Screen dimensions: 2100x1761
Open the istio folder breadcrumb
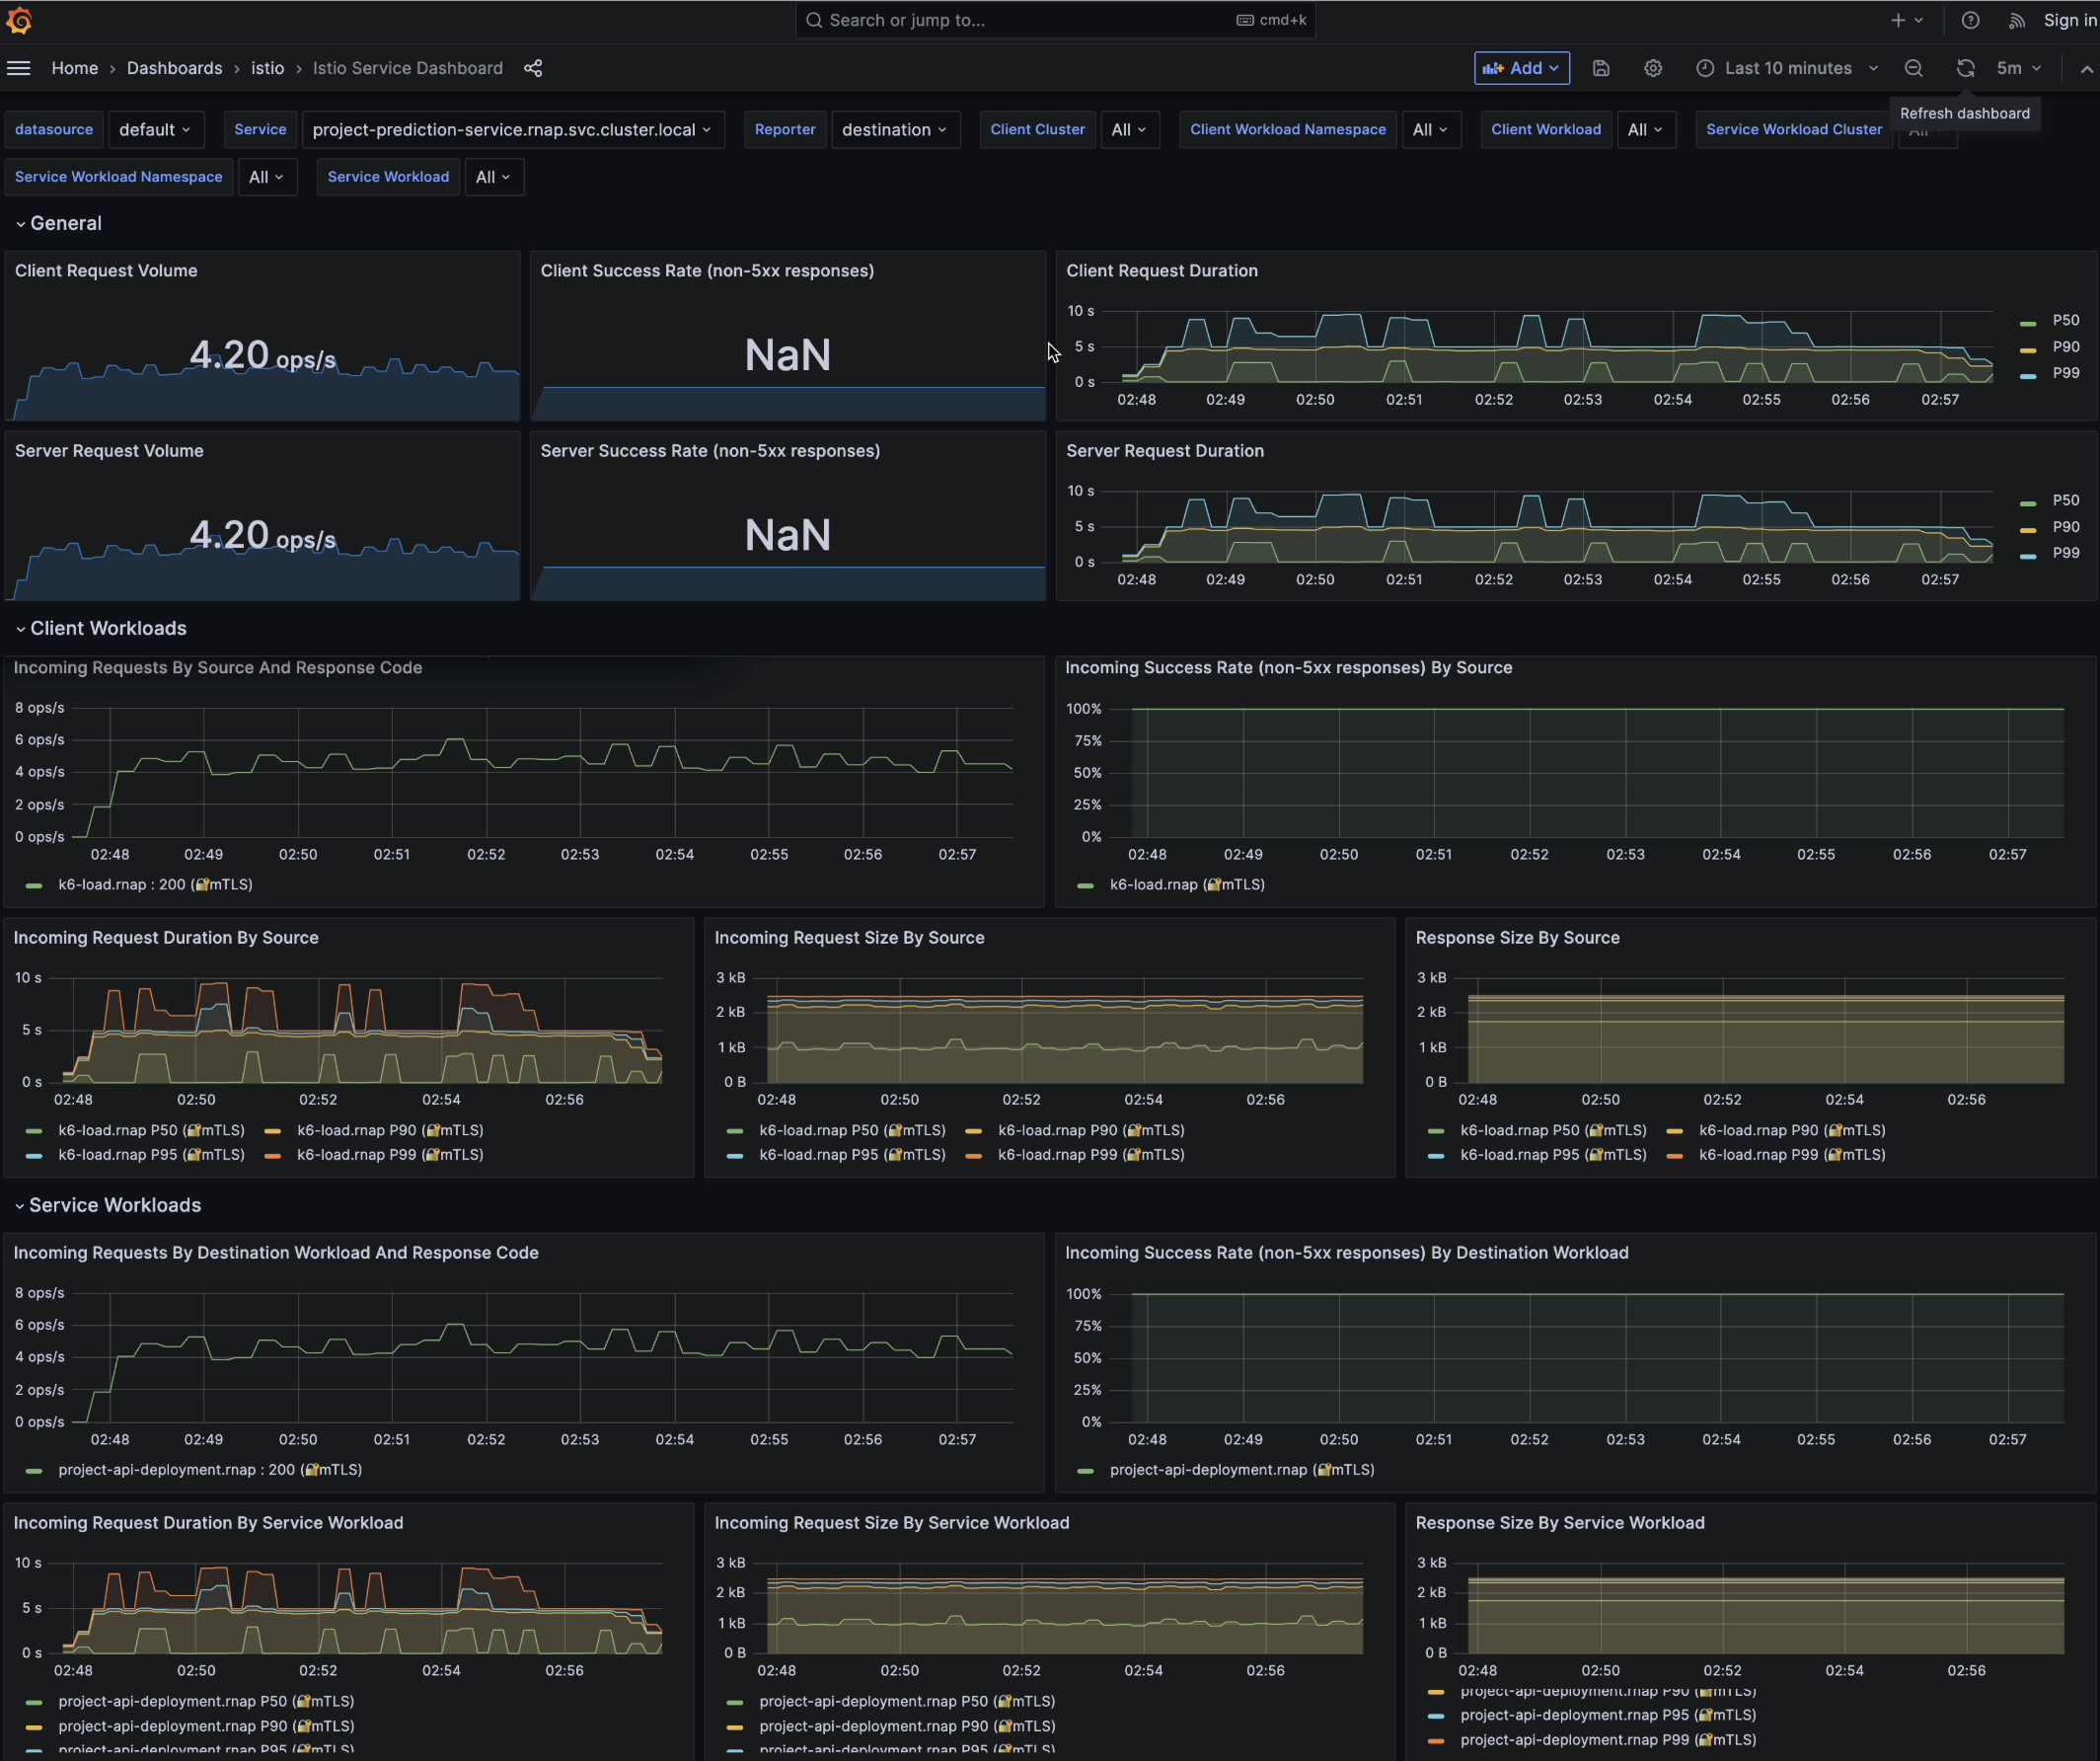[x=266, y=68]
